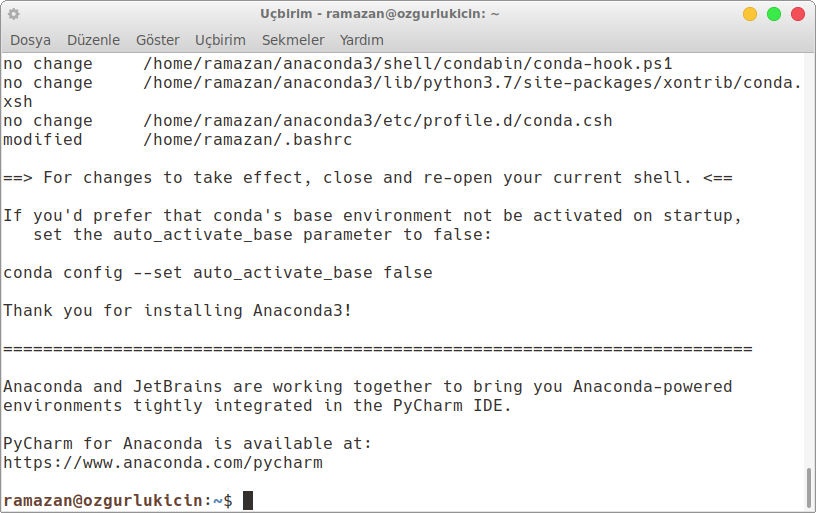
Task: Click the '/home/ramazan/.bashrc' path text
Action: (x=248, y=139)
